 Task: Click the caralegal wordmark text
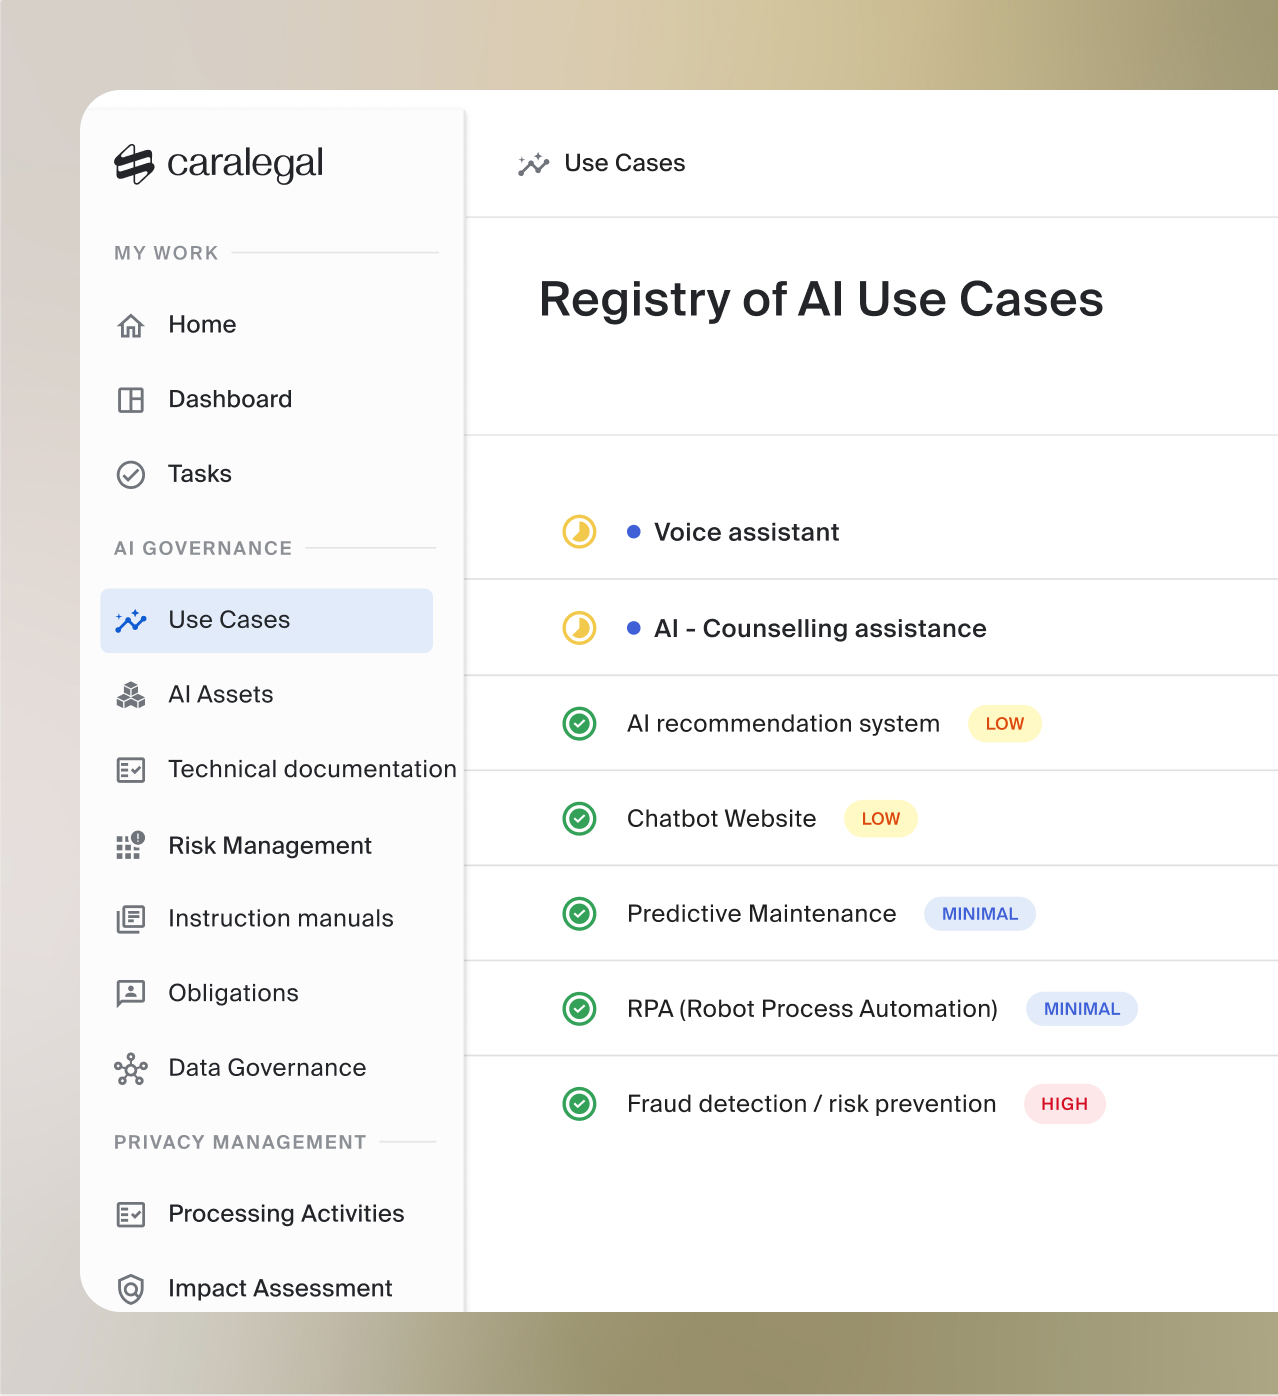(x=245, y=163)
